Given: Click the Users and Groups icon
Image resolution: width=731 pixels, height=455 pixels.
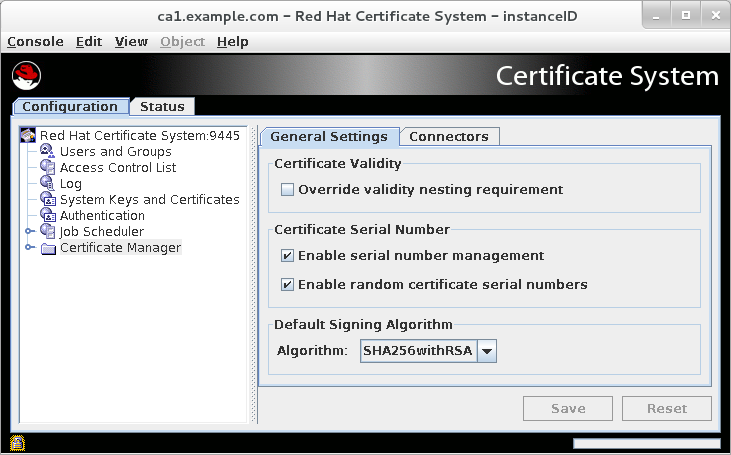Looking at the screenshot, I should point(47,152).
